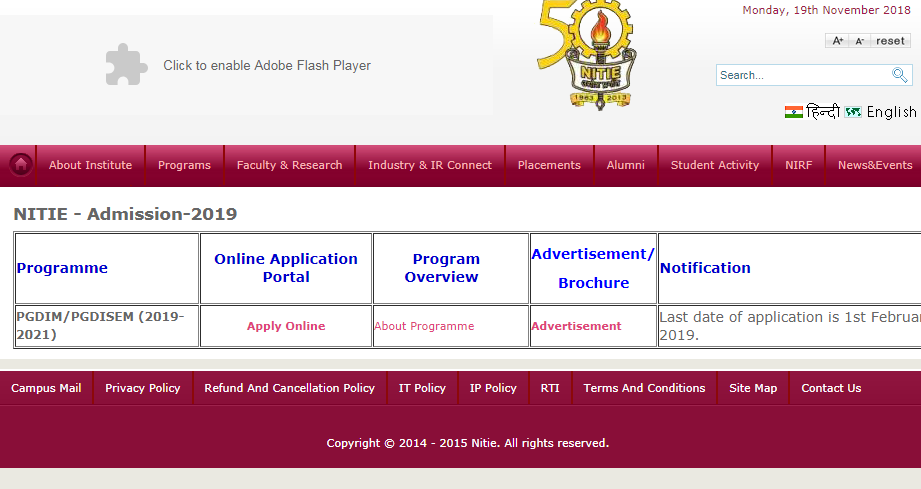Open IP Policy footer link
This screenshot has height=489, width=921.
(x=493, y=388)
